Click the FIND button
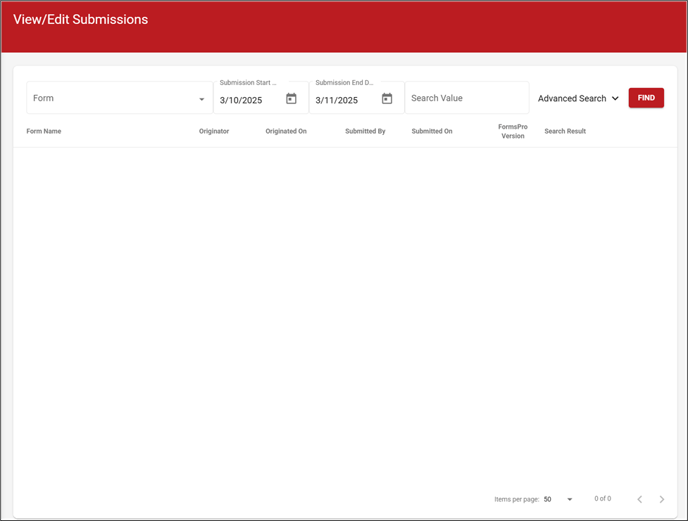The height and width of the screenshot is (521, 688). [x=646, y=98]
